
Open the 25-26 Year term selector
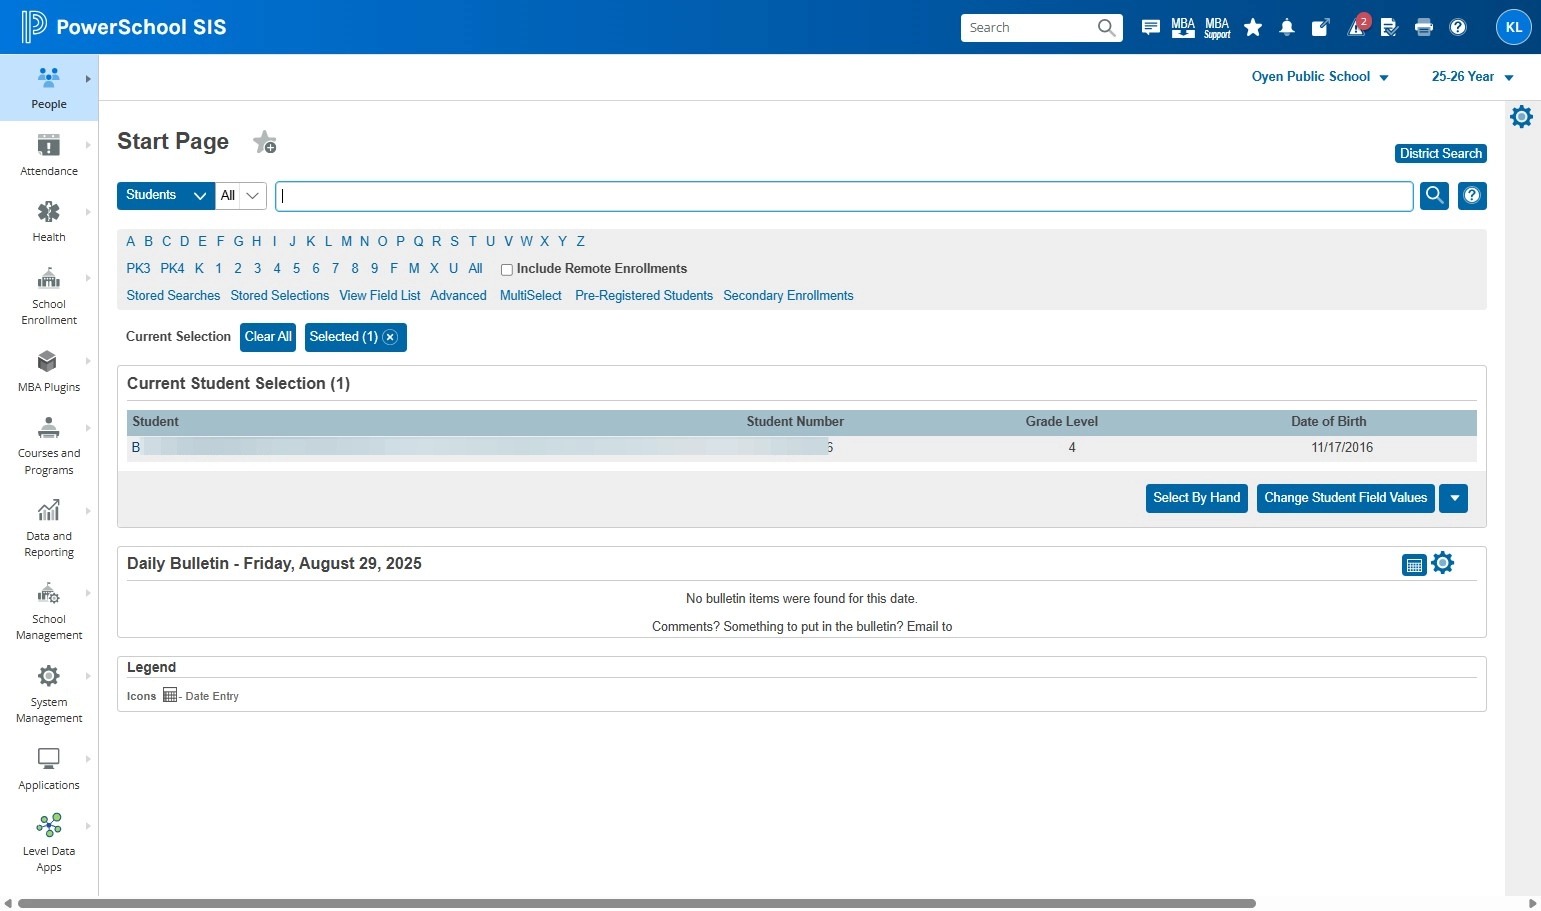click(x=1472, y=76)
